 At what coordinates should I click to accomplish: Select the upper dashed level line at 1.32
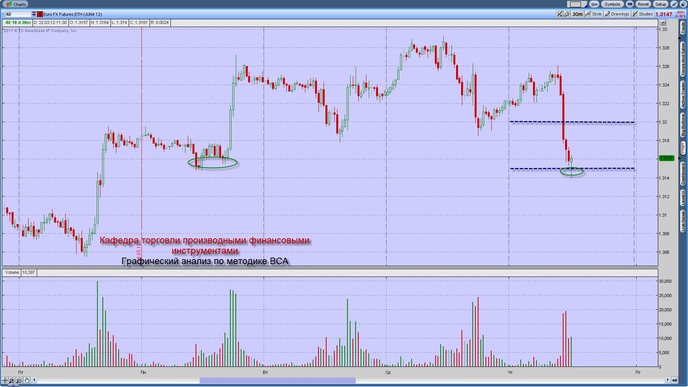tap(572, 122)
